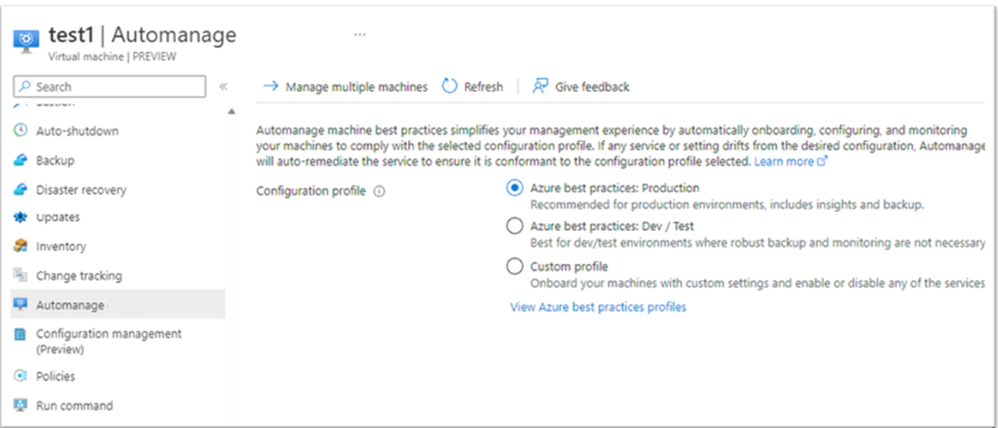Open View Azure best practices profiles link
This screenshot has width=998, height=428.
(x=598, y=307)
